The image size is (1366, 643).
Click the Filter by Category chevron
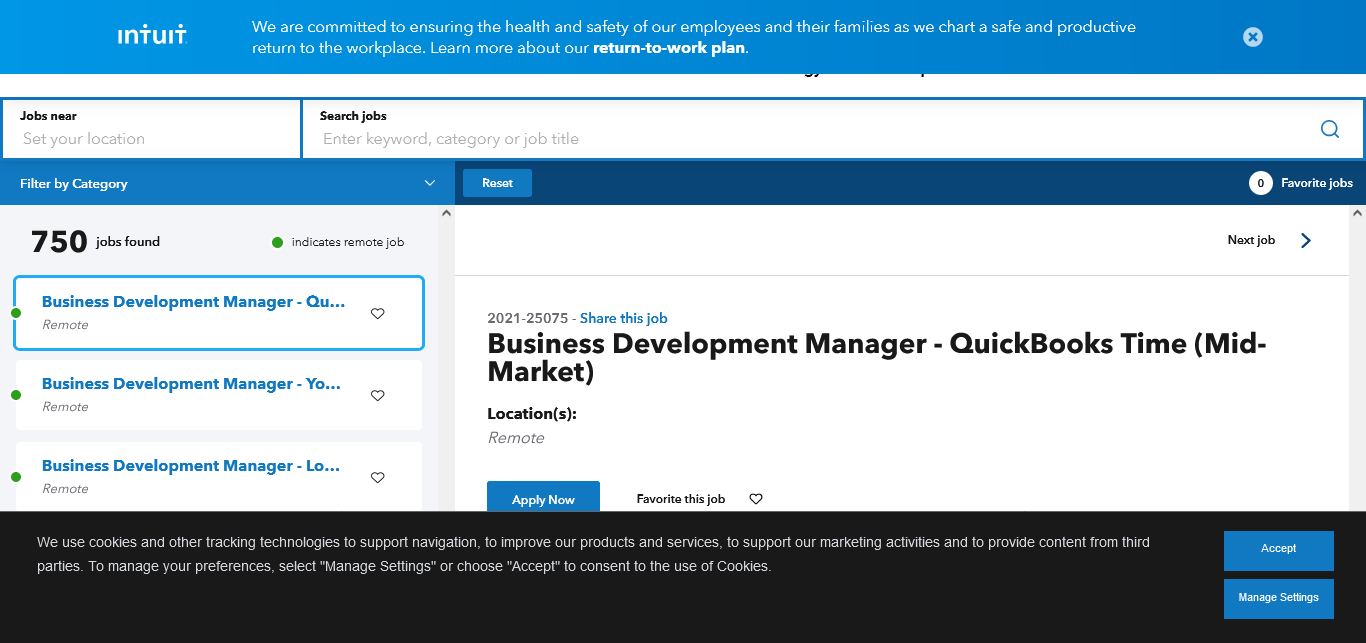click(430, 183)
